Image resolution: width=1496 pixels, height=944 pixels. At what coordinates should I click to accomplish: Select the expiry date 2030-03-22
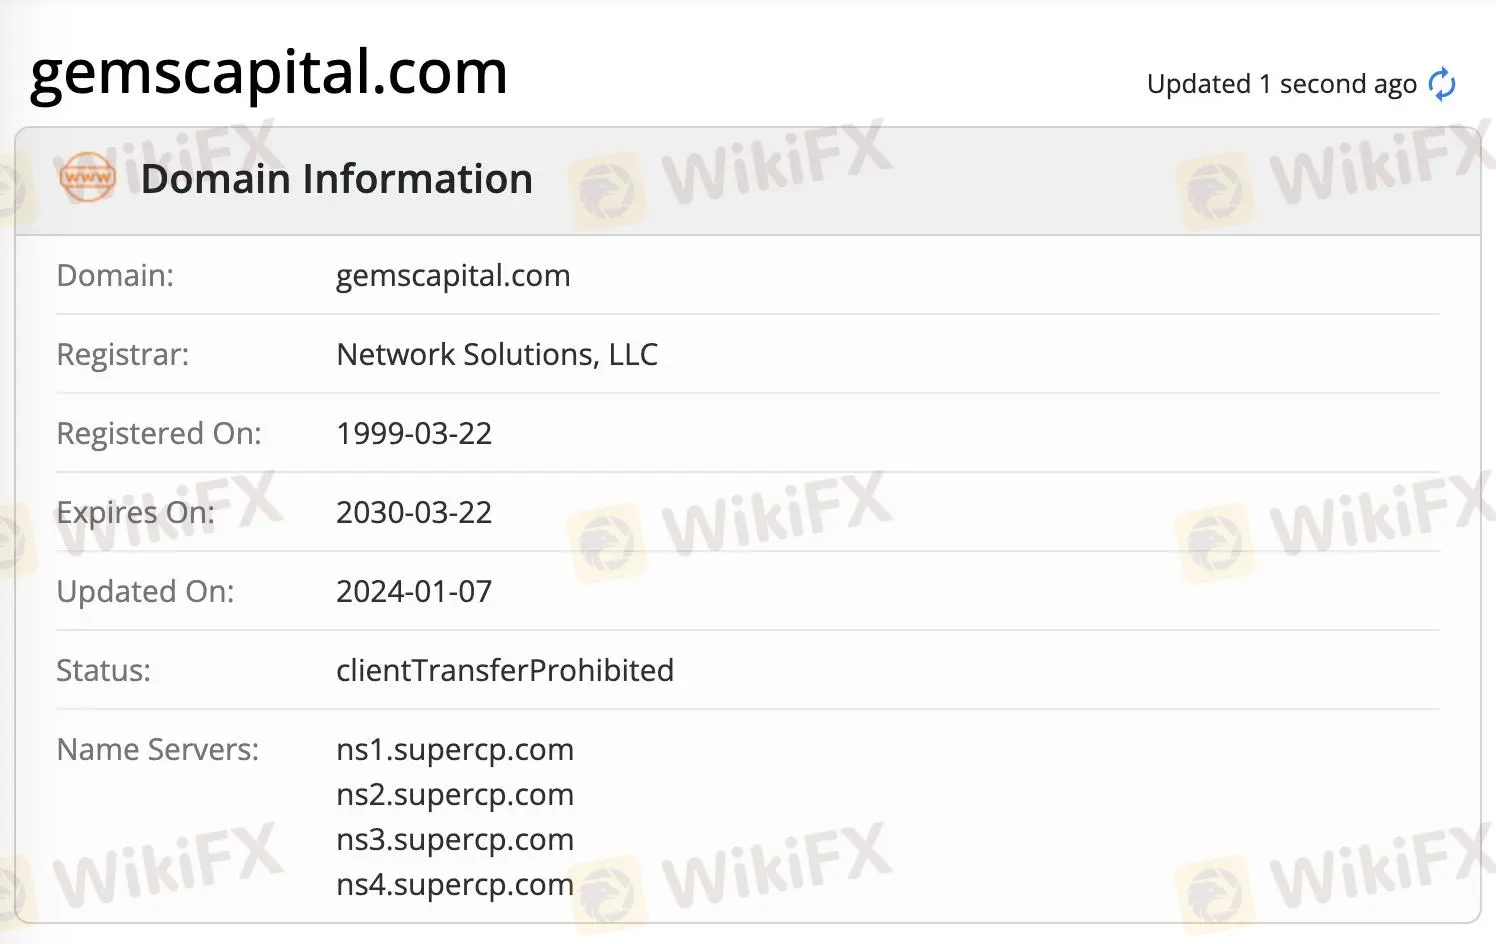point(414,512)
